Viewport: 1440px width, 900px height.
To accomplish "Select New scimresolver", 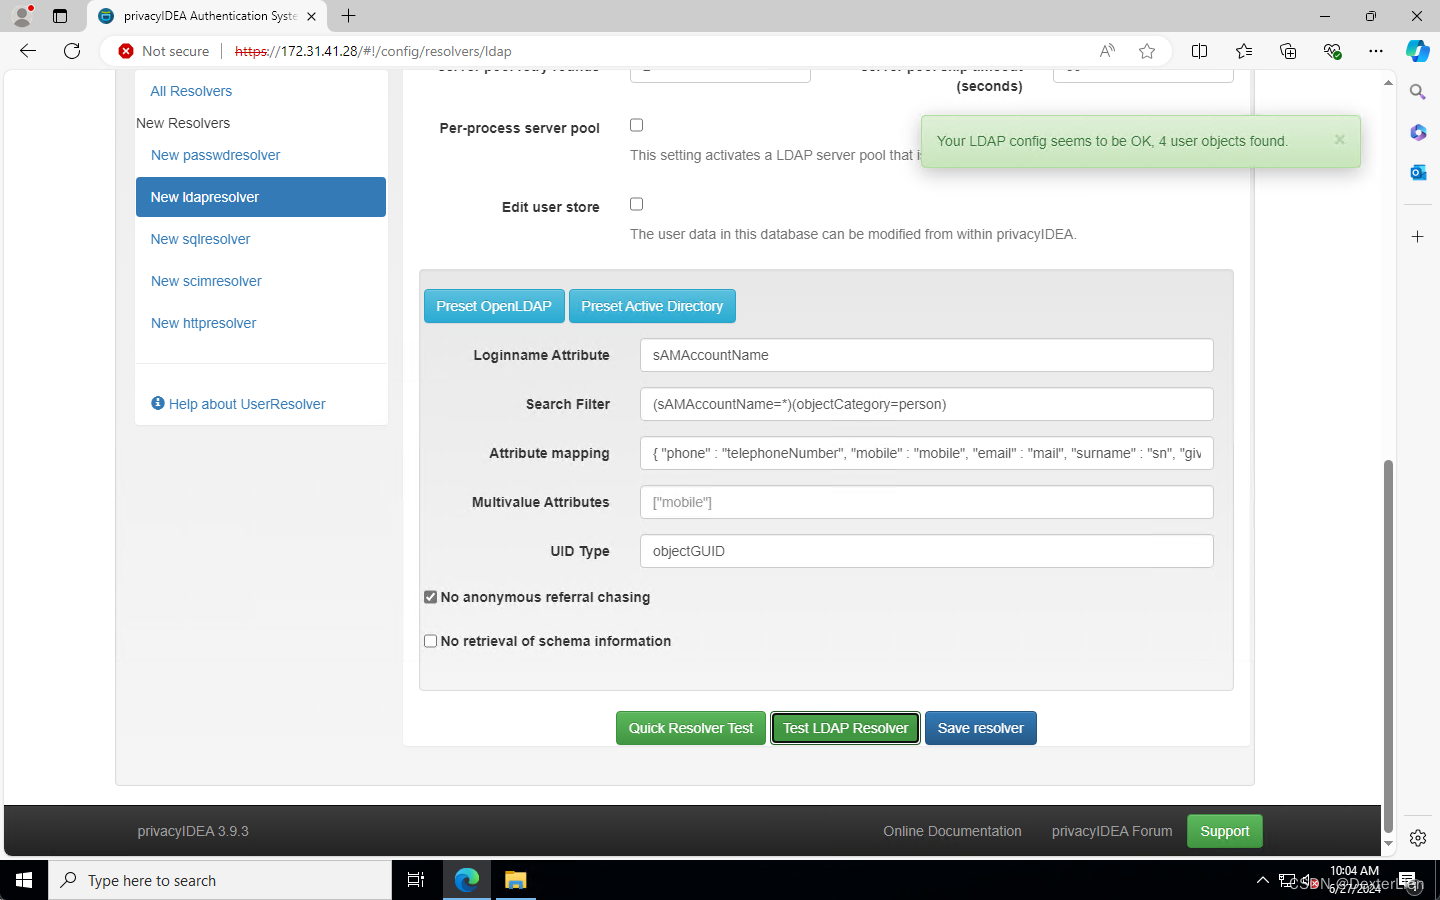I will click(x=206, y=281).
